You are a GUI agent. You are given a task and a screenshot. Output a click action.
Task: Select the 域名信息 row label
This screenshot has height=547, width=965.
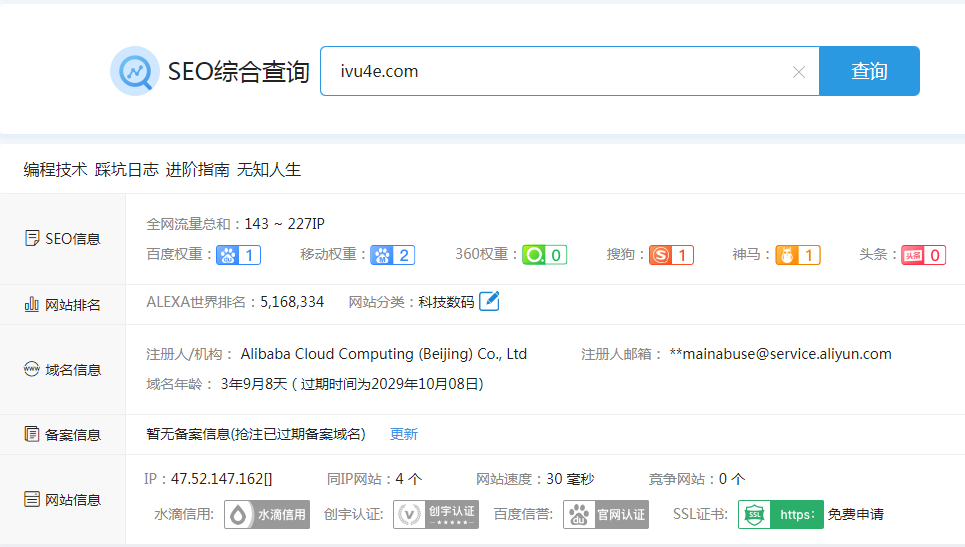[x=63, y=369]
